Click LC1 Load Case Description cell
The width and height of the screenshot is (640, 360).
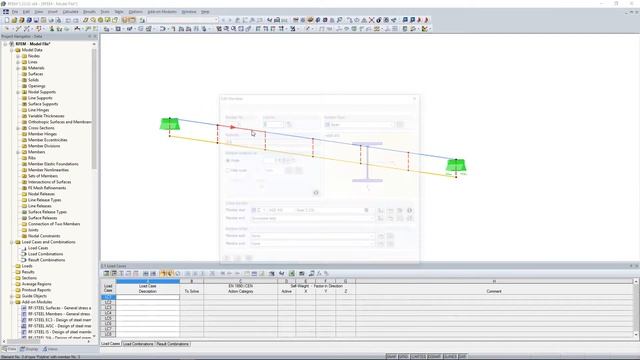coord(148,297)
